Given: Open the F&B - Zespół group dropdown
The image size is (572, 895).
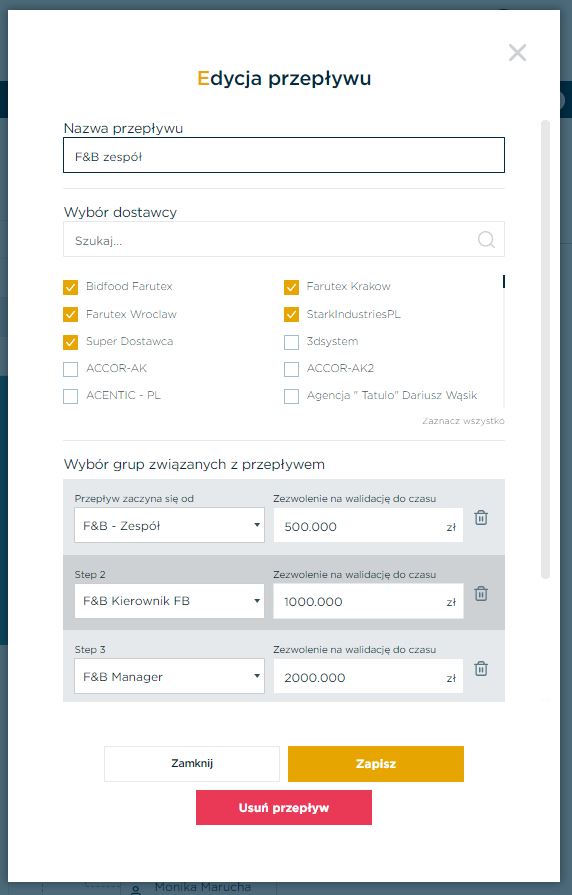Looking at the screenshot, I should [x=170, y=525].
